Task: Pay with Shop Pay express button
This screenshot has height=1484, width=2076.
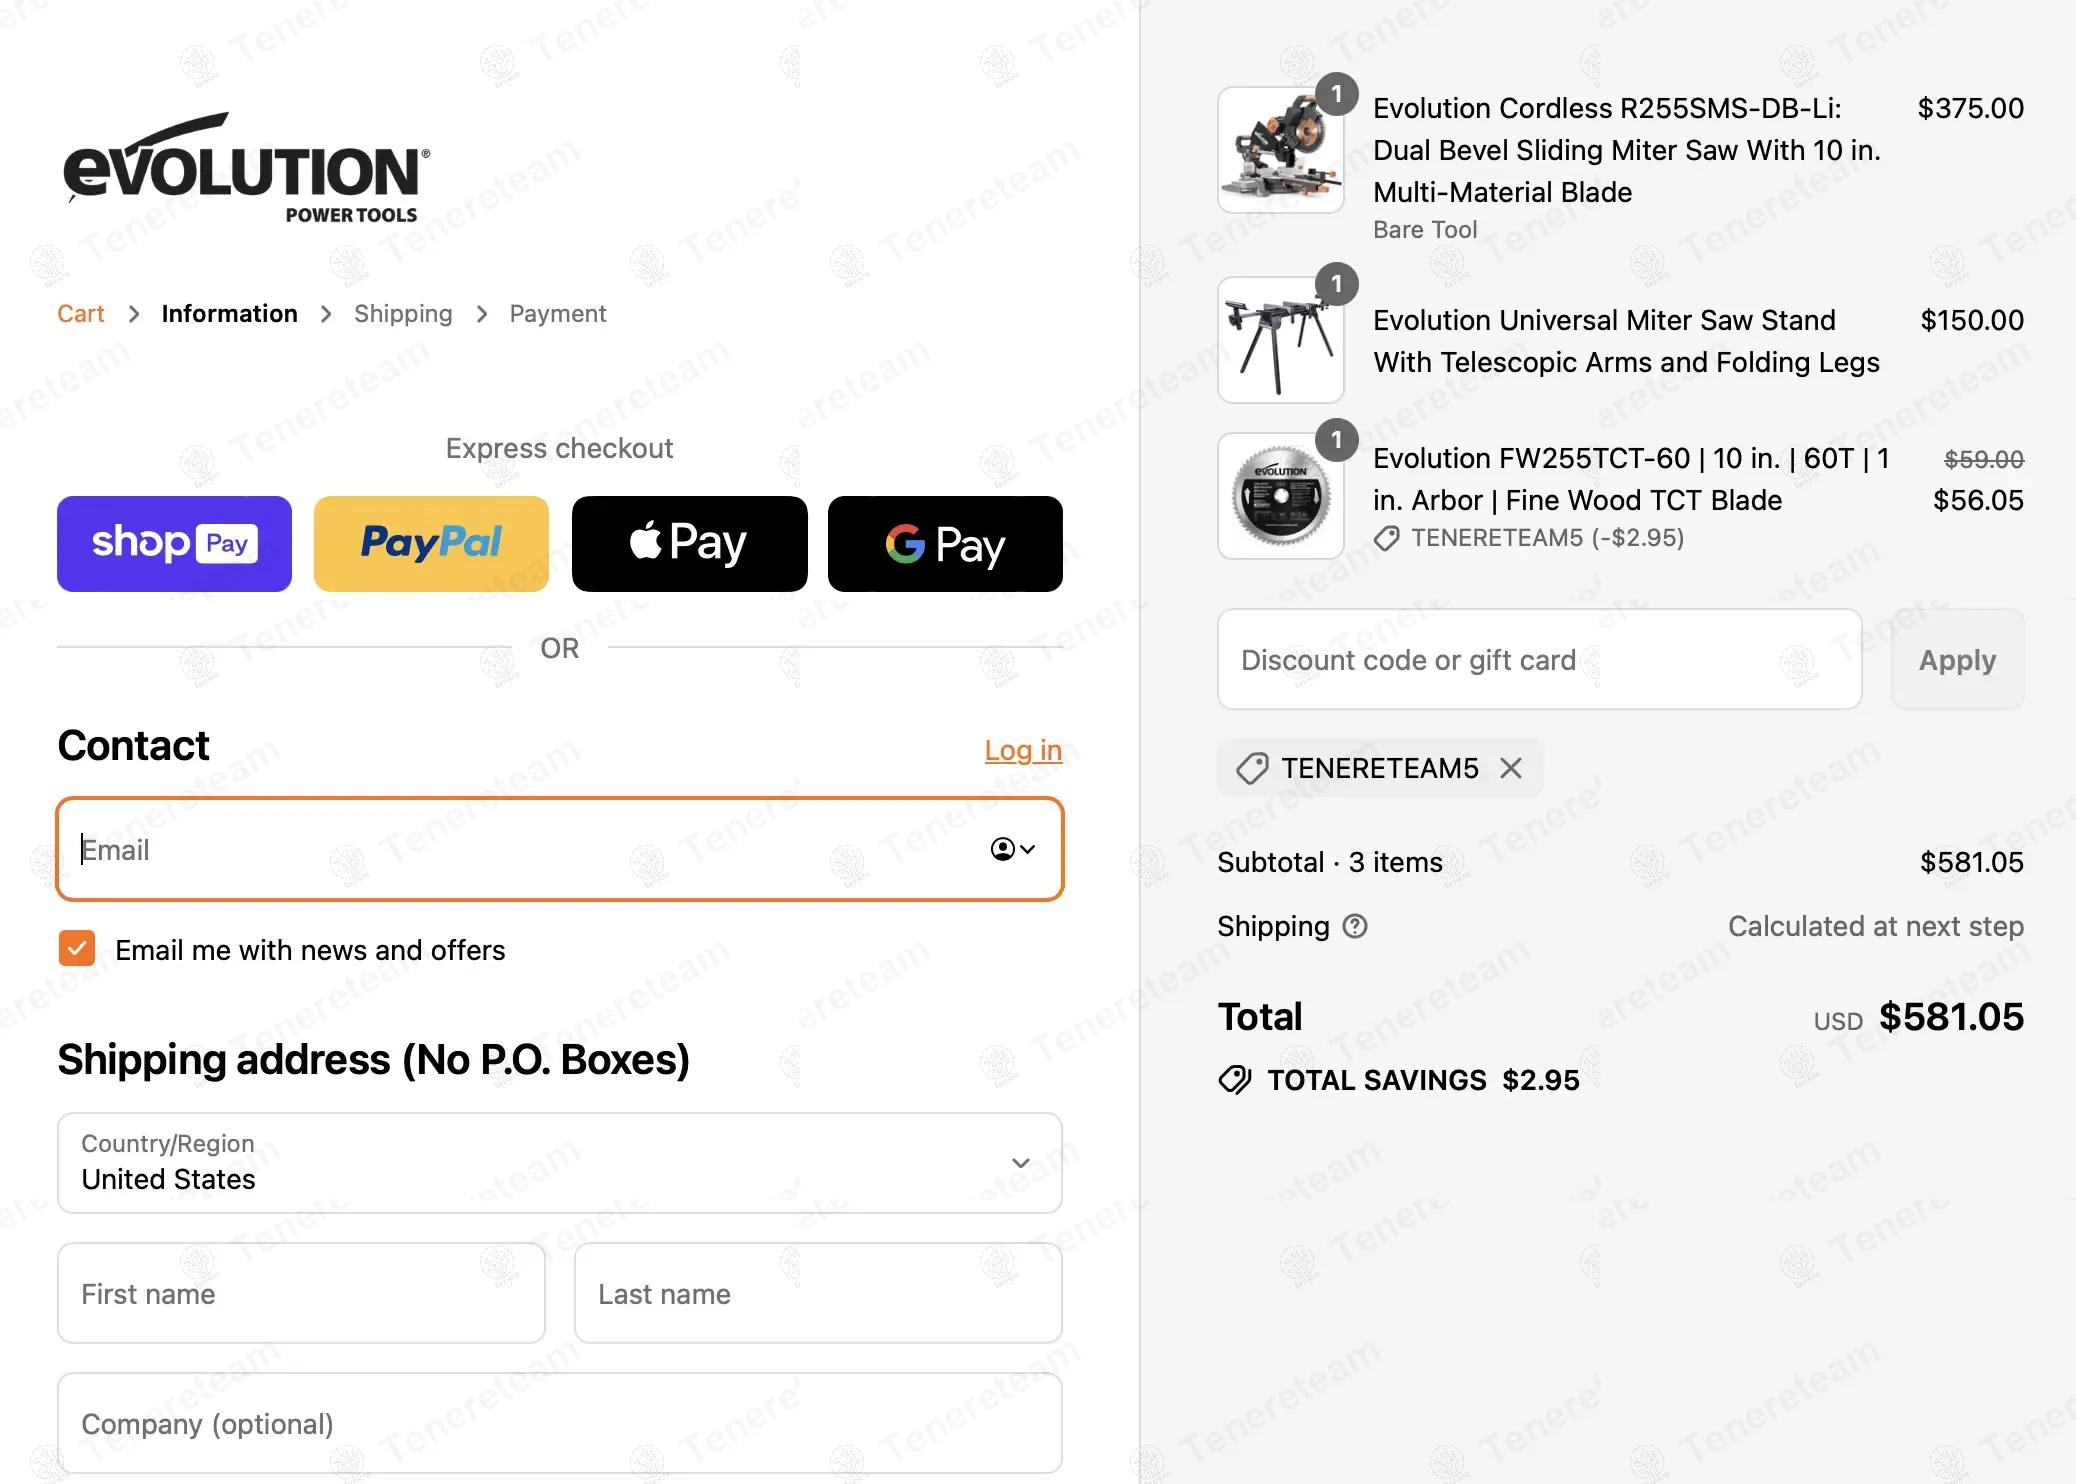Action: click(174, 544)
